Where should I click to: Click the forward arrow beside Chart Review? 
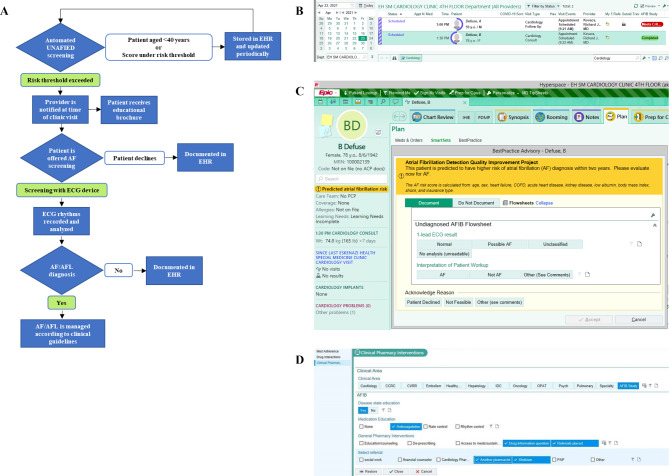(402, 116)
